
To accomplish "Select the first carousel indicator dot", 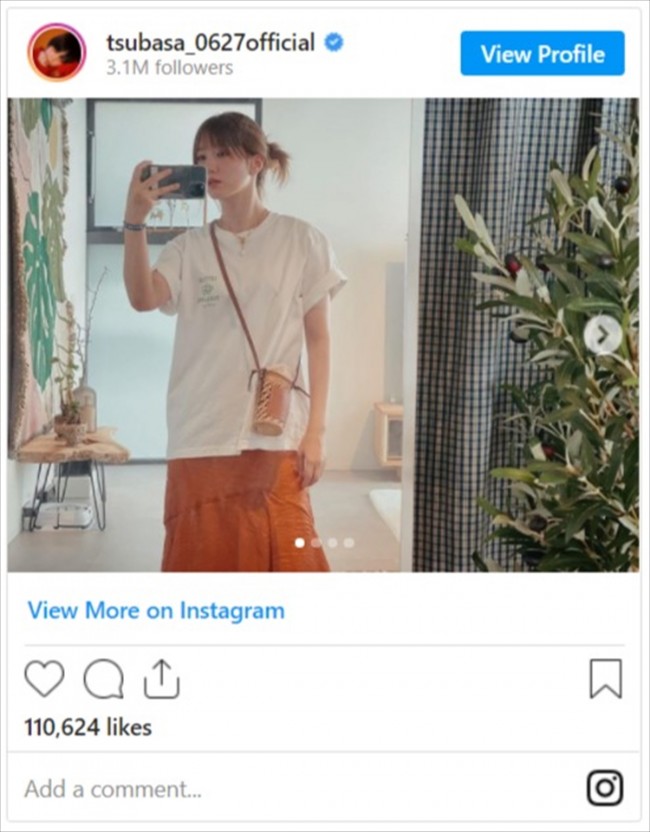I will pyautogui.click(x=300, y=543).
